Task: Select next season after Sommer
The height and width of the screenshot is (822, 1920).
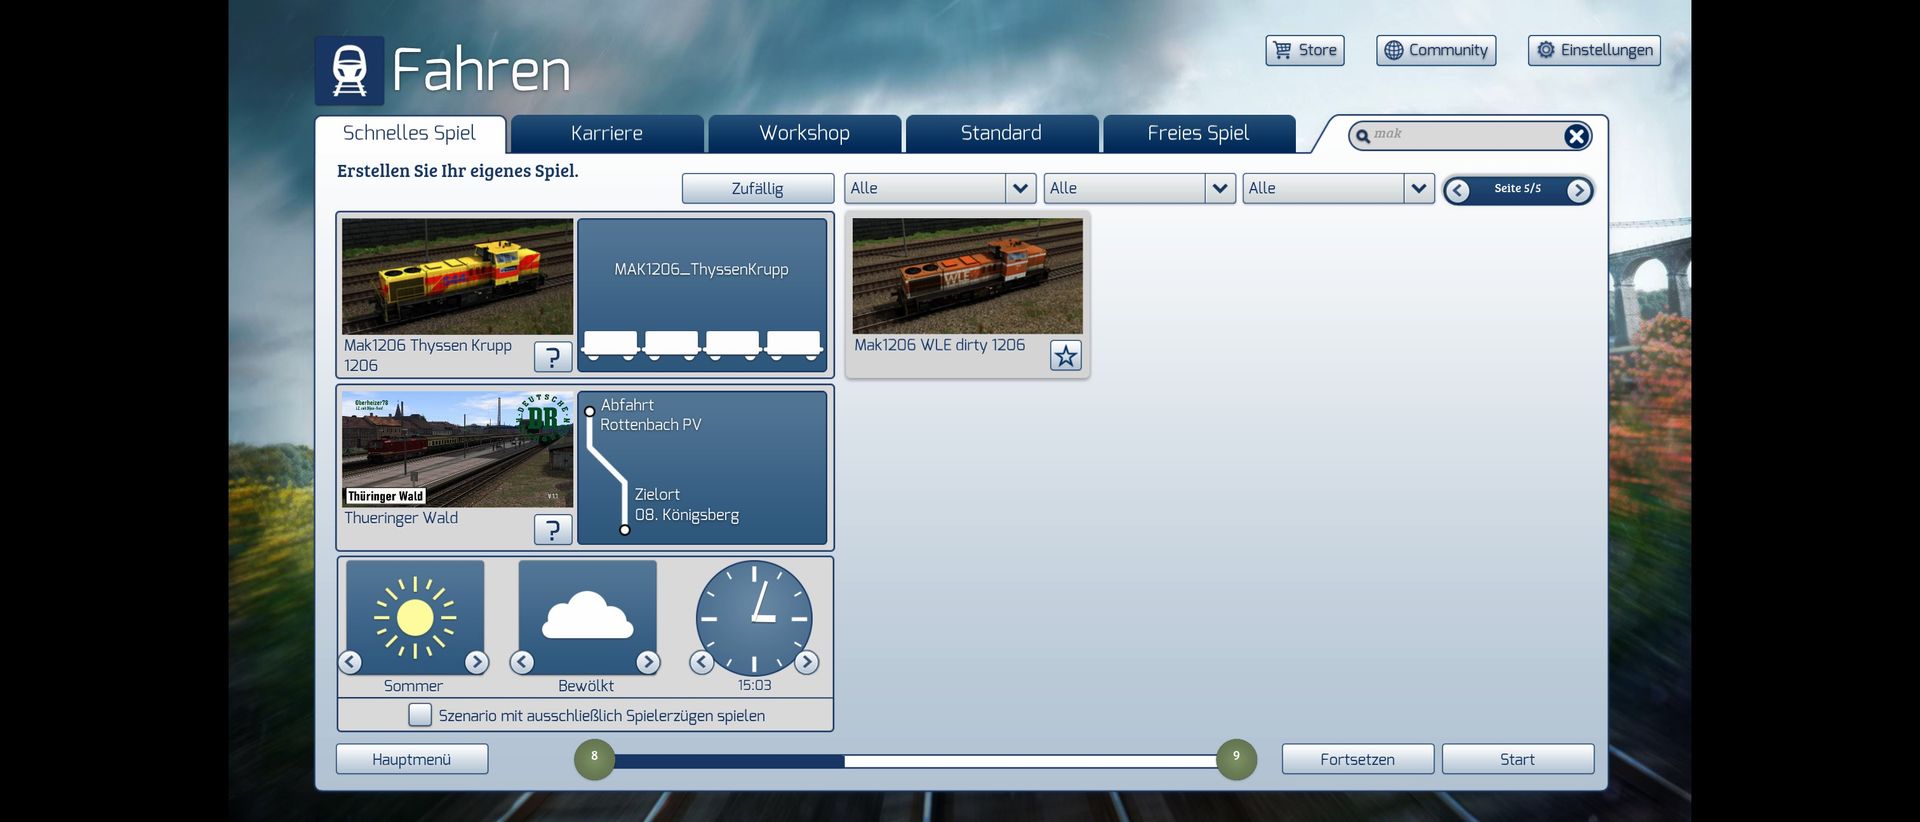Action: pos(476,662)
